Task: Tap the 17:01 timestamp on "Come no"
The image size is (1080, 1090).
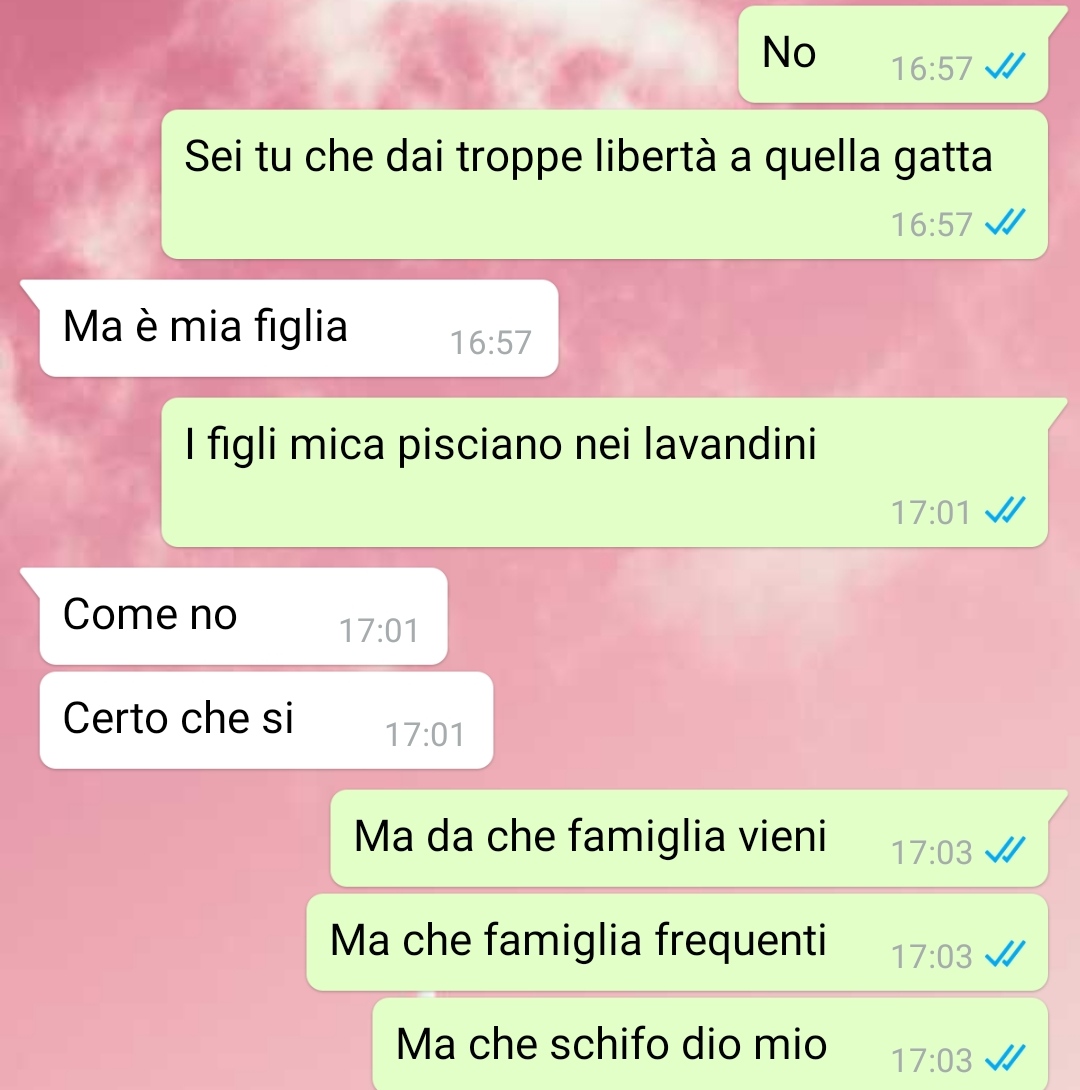Action: pos(379,631)
